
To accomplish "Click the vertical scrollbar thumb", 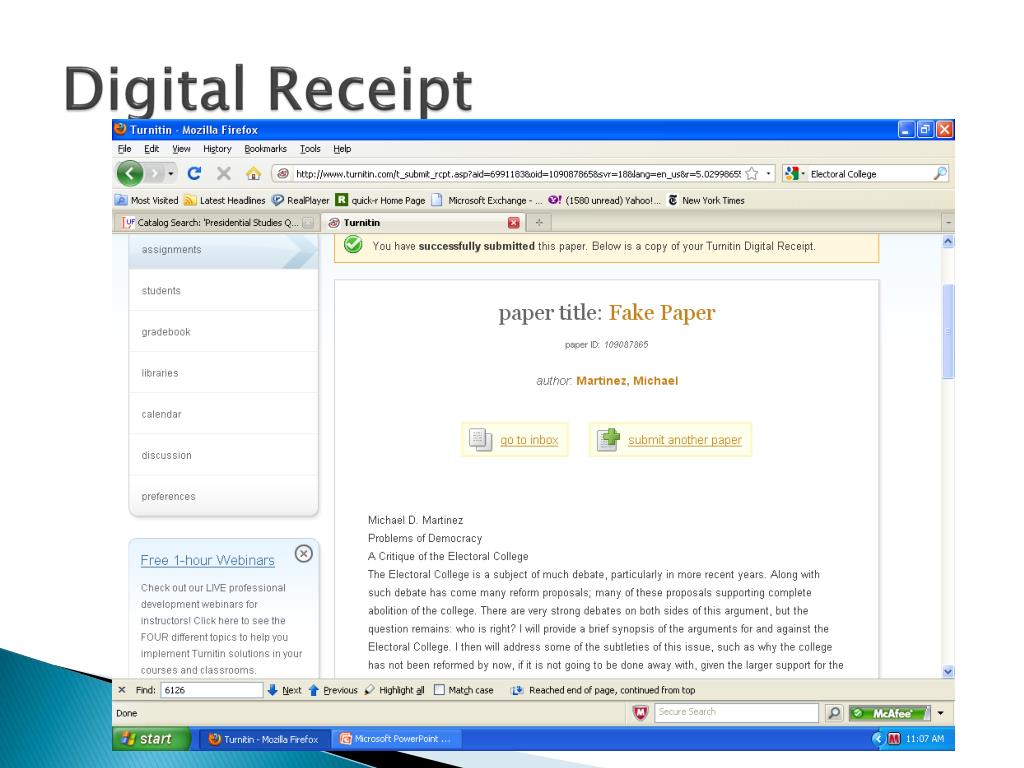I will point(948,331).
